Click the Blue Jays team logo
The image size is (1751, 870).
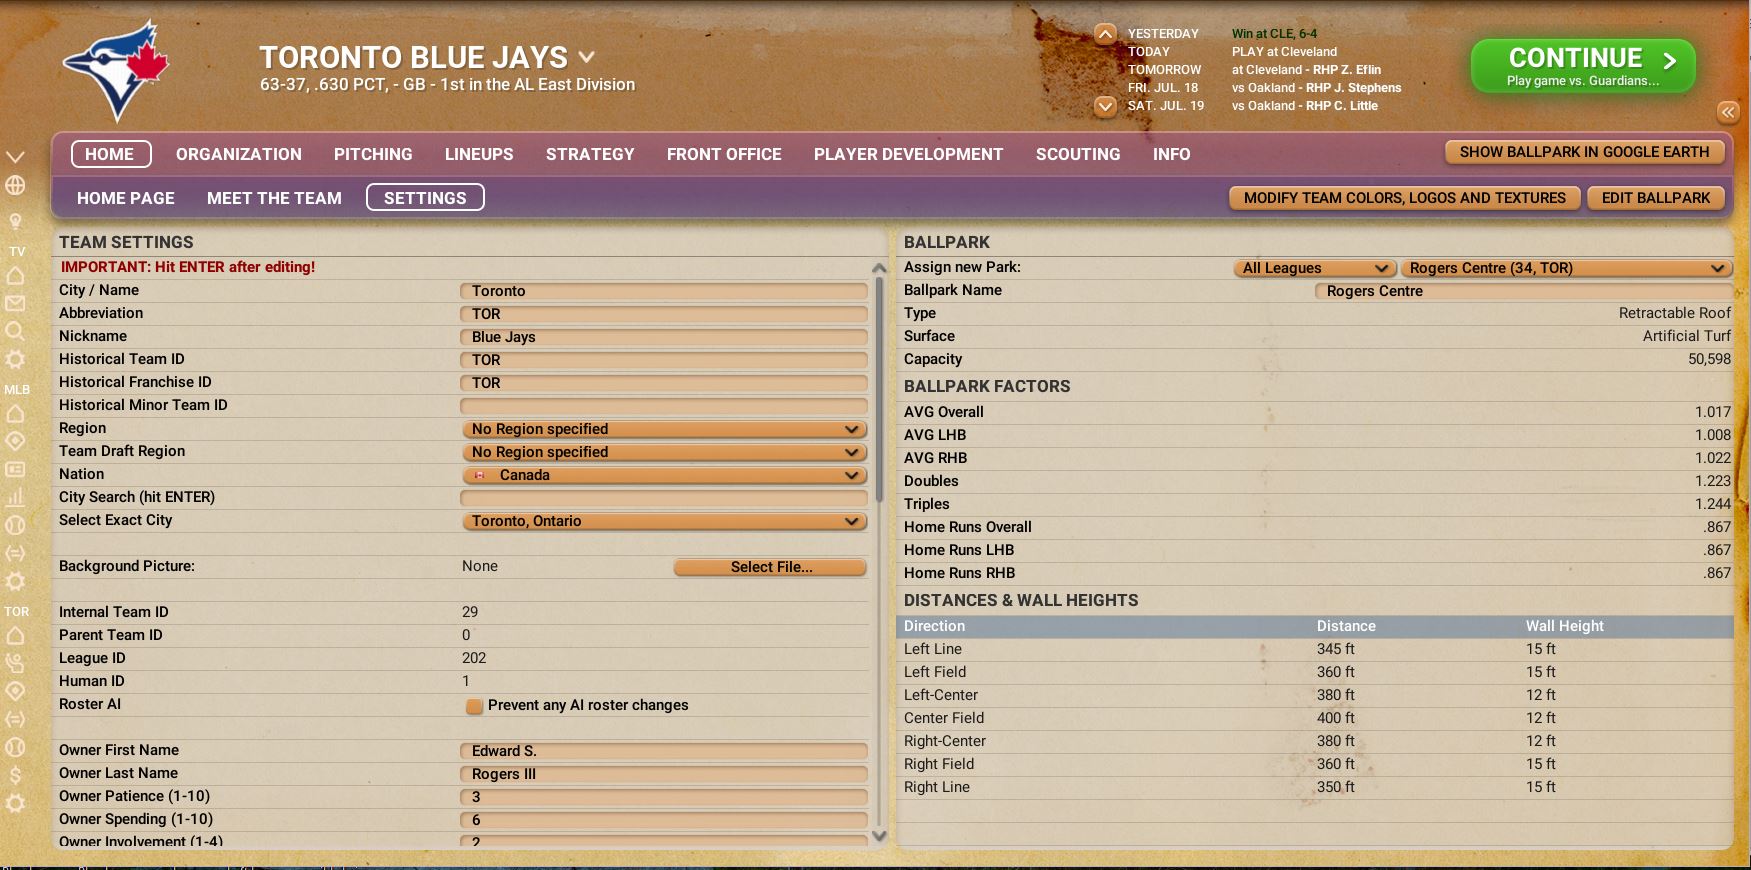click(x=117, y=70)
